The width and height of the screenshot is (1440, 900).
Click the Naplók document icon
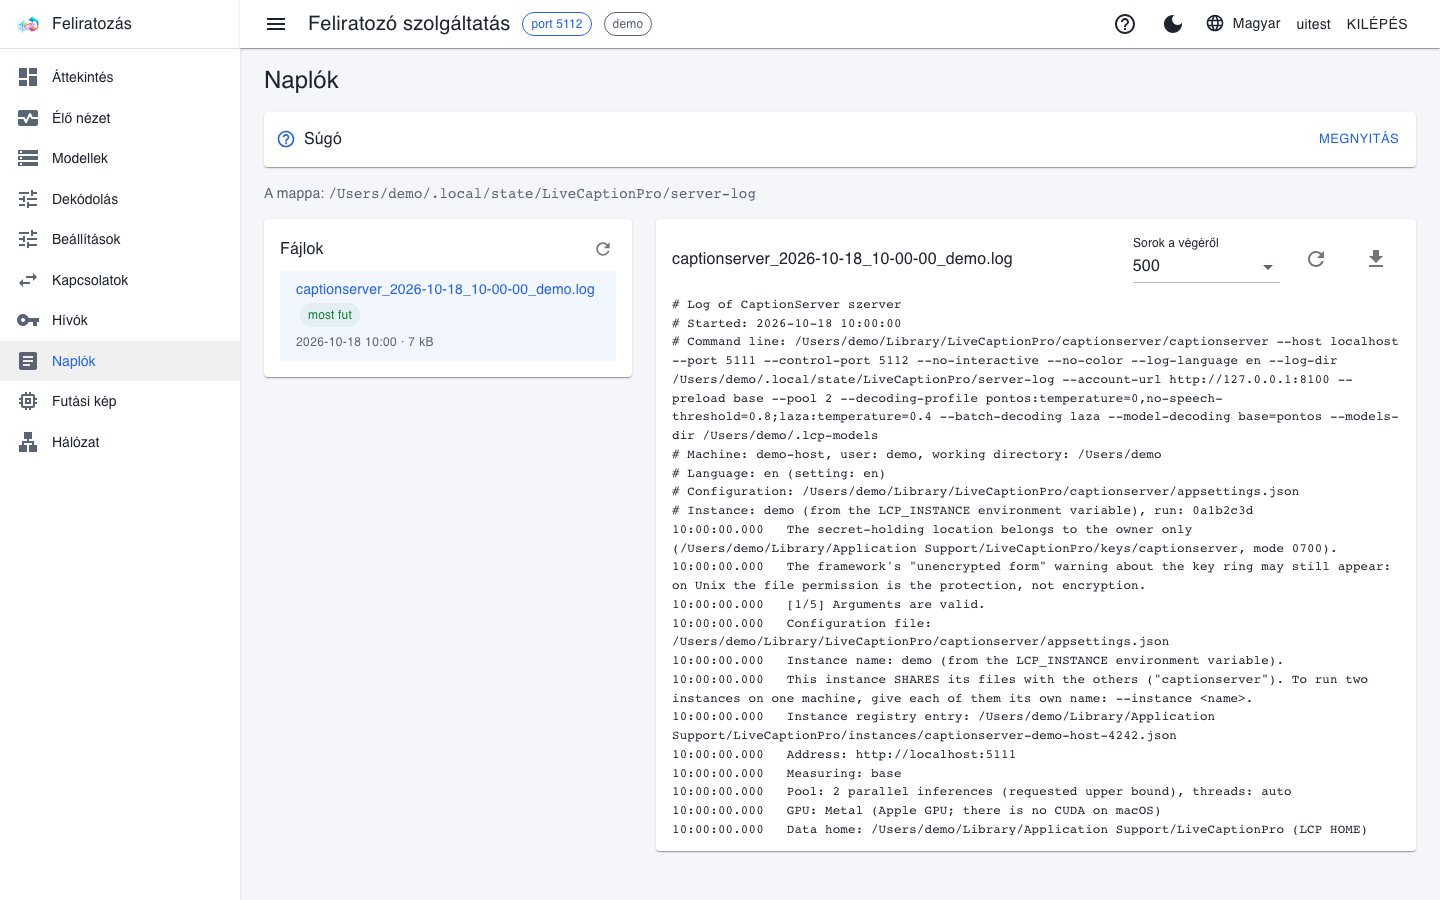click(28, 361)
